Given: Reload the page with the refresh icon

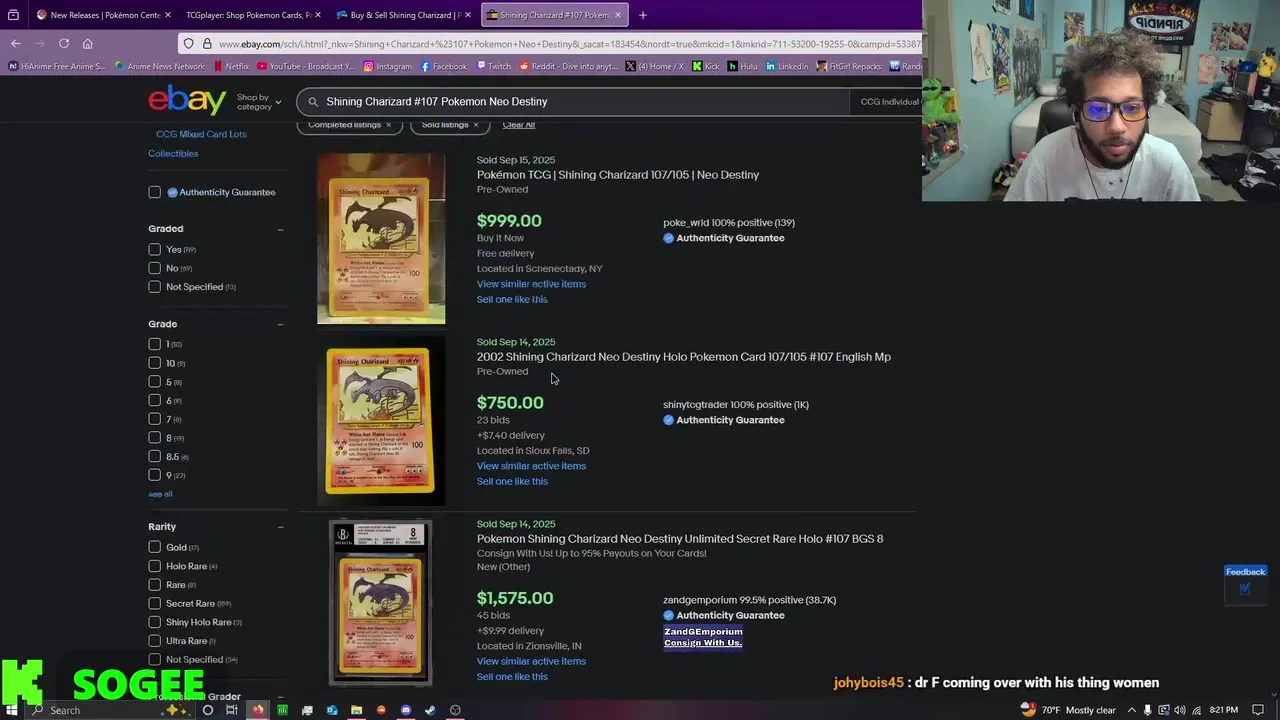Looking at the screenshot, I should click(x=64, y=43).
